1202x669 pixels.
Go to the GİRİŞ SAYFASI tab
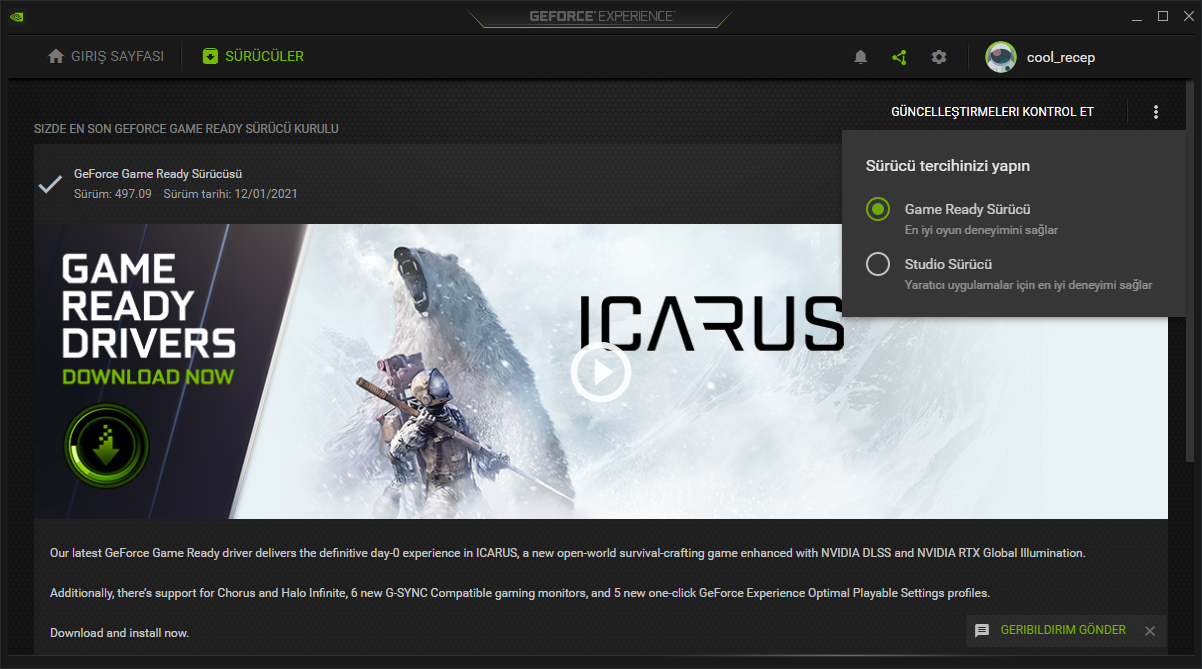[106, 56]
